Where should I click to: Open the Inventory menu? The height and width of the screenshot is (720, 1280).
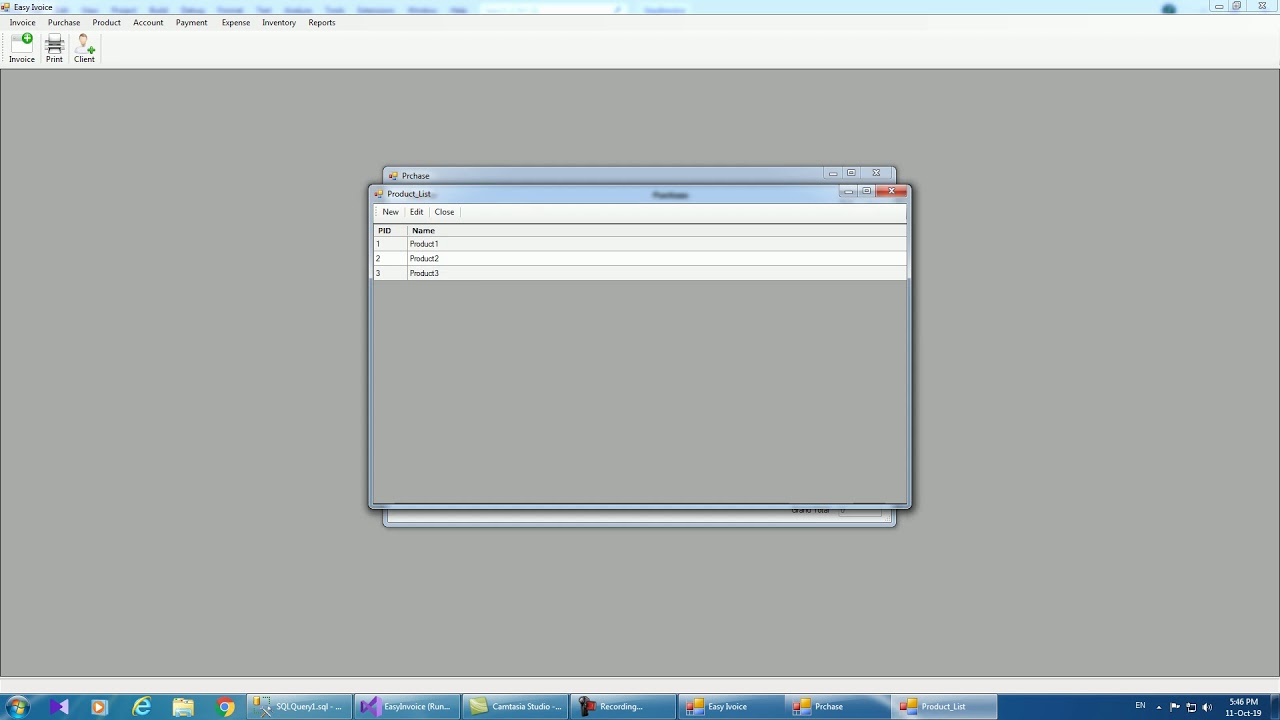(x=279, y=22)
